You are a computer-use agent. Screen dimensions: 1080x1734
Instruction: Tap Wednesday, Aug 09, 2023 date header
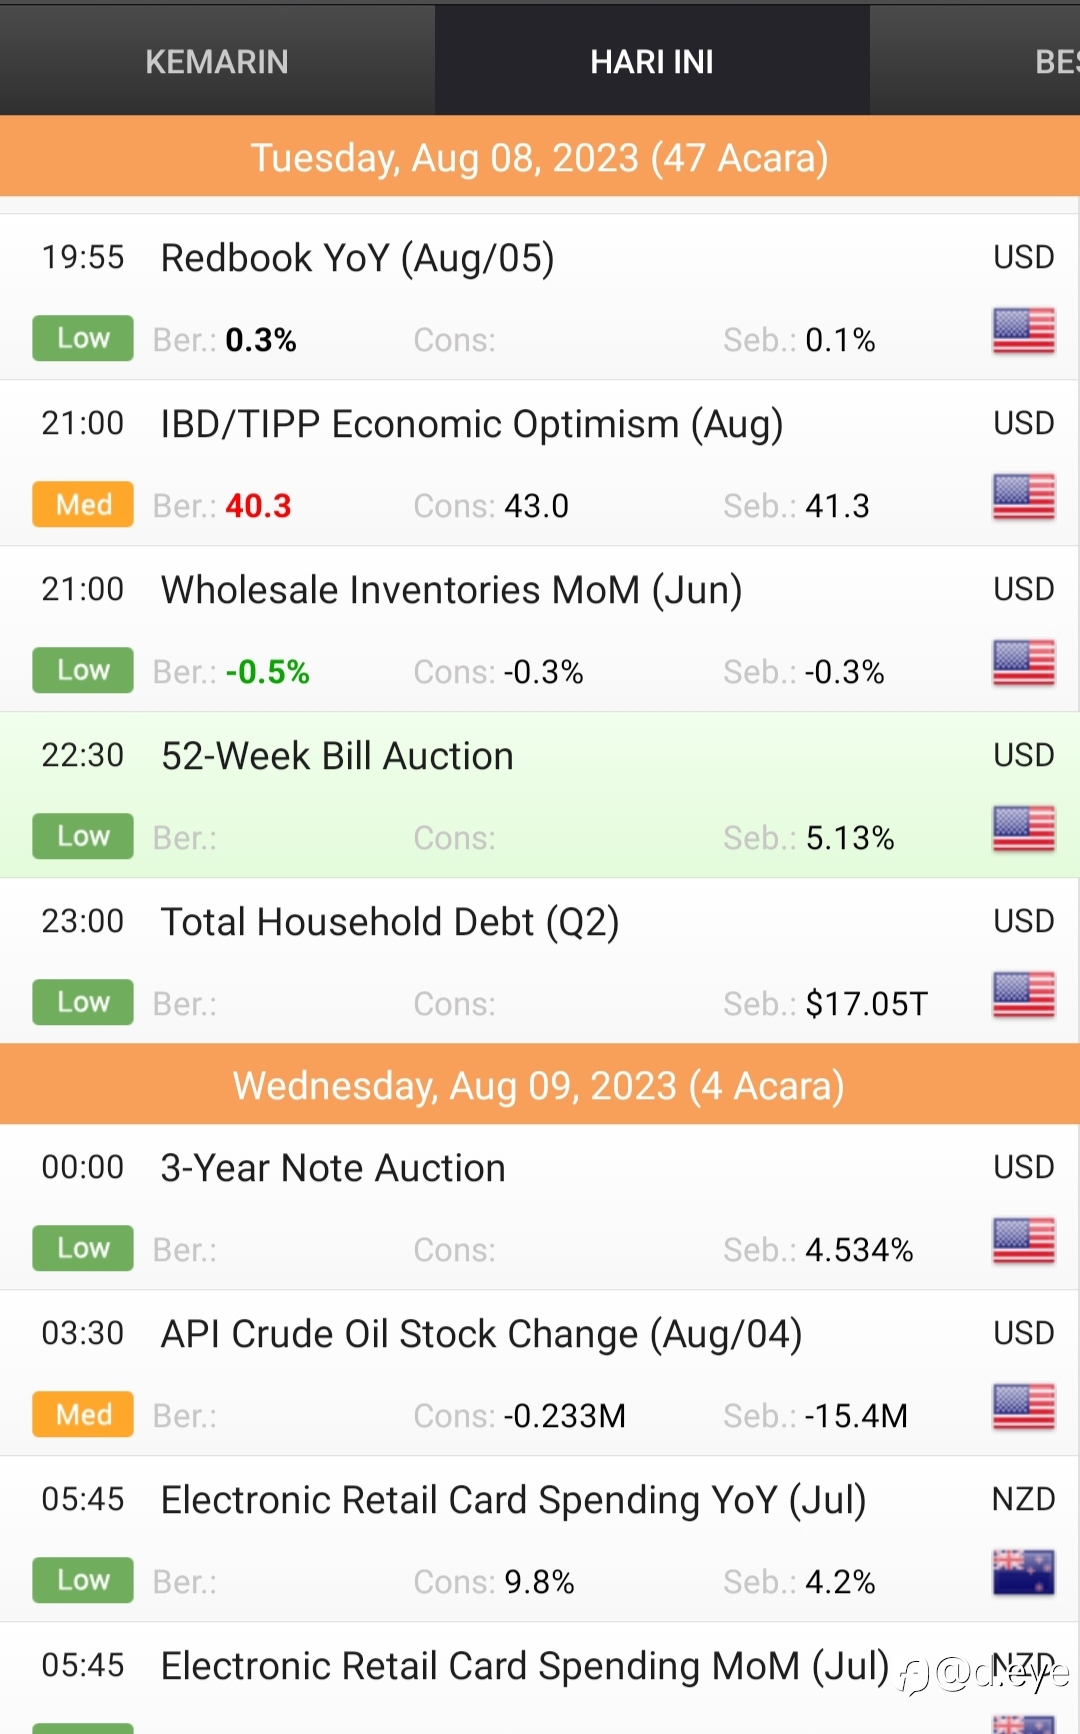pos(540,1085)
